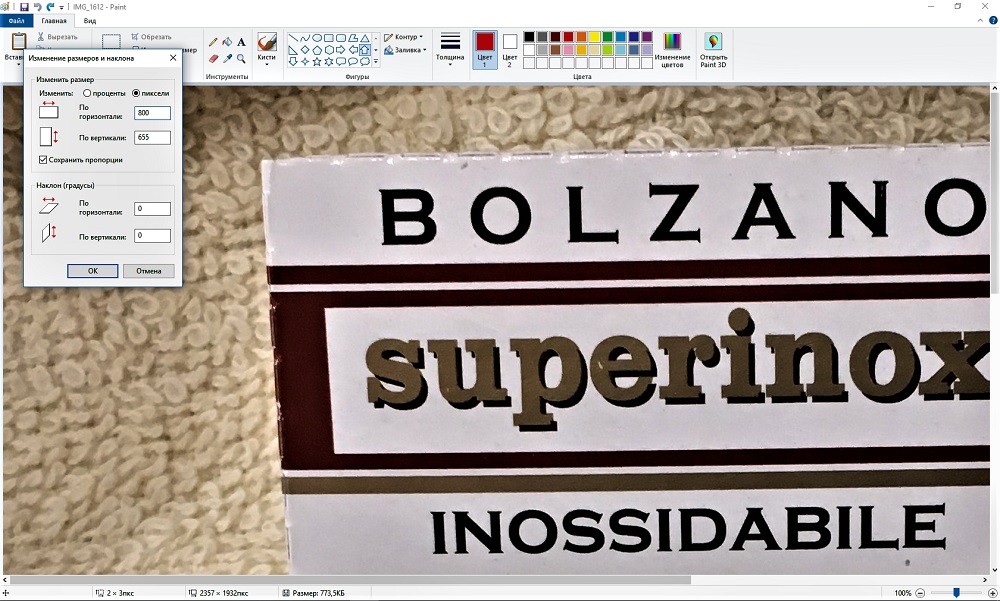This screenshot has height=601, width=1000.
Task: Click zoom out minus button
Action: [x=920, y=593]
